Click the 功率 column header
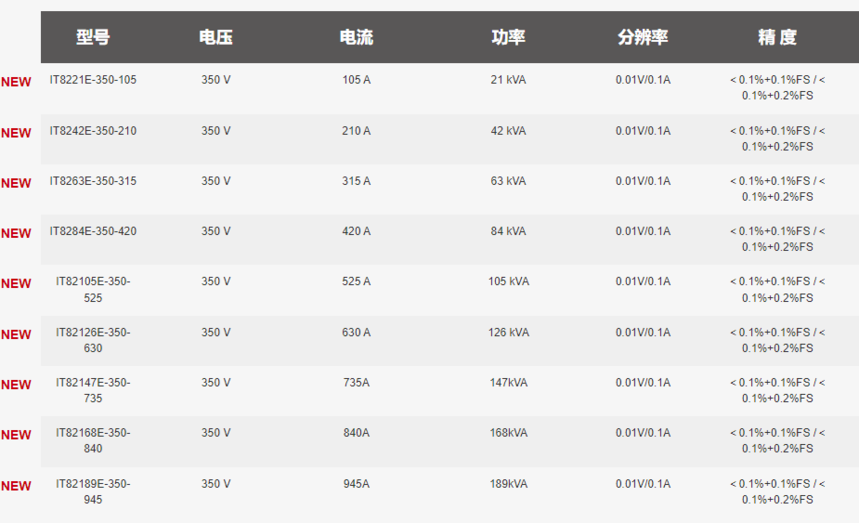Screen dimensions: 859x523 508,37
